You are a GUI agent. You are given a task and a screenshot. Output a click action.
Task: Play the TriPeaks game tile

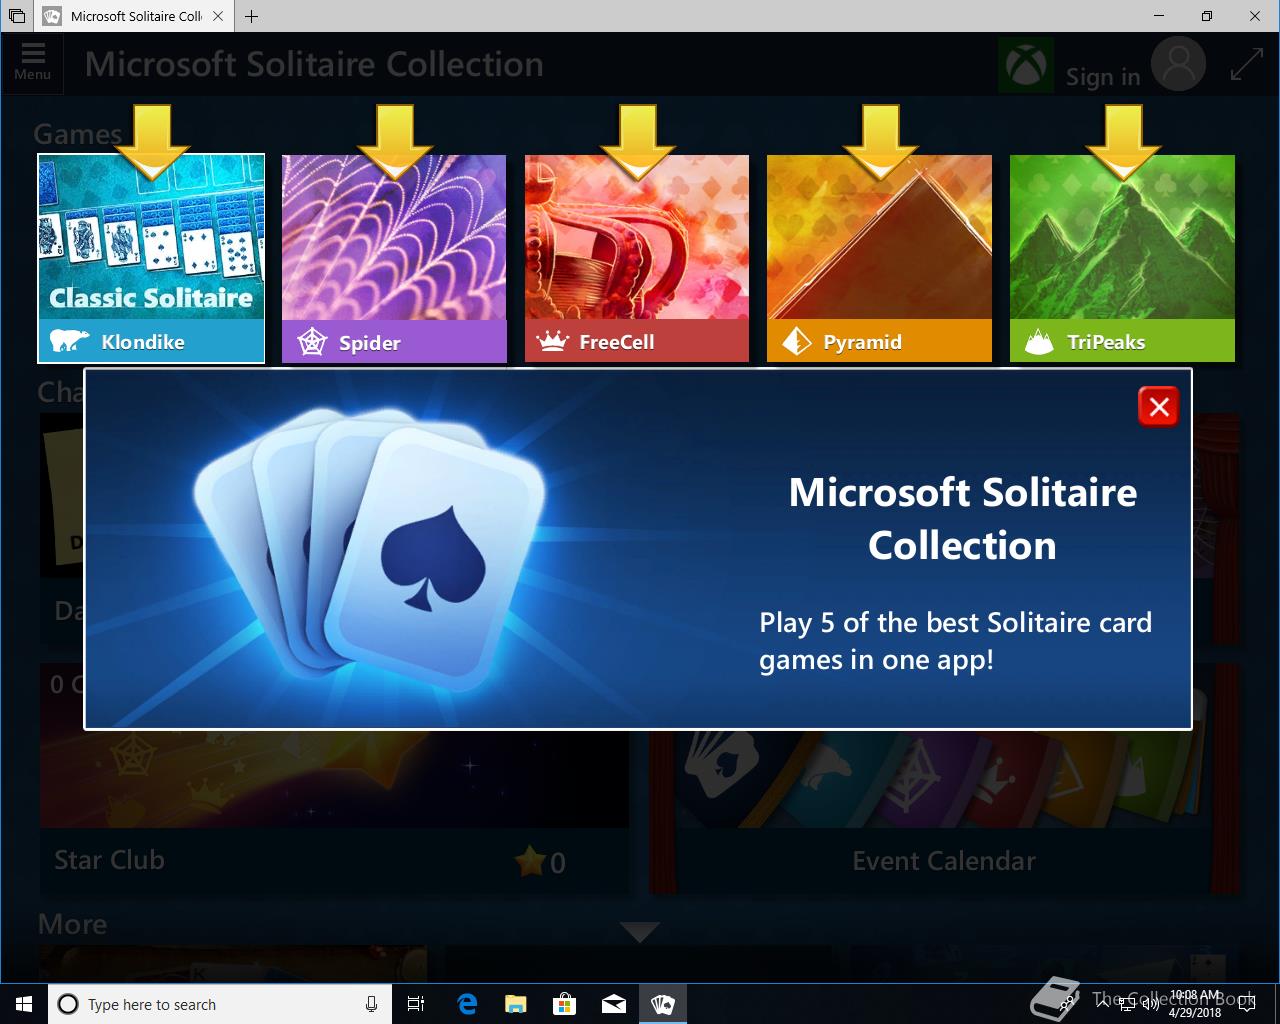1122,258
